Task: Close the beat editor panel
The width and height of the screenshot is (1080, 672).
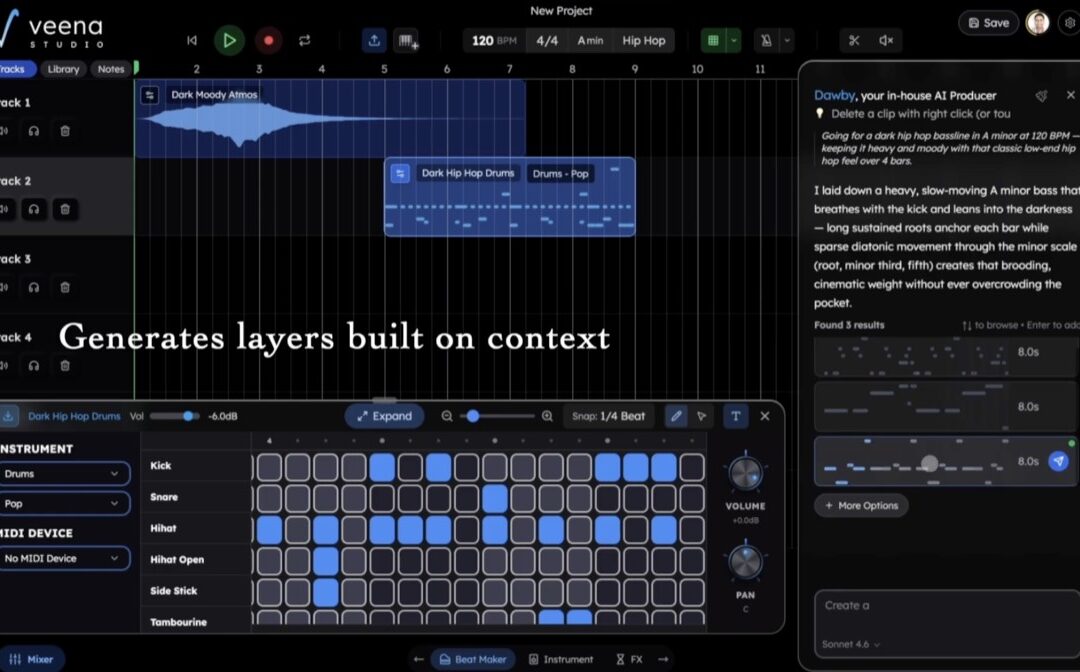Action: [x=765, y=416]
